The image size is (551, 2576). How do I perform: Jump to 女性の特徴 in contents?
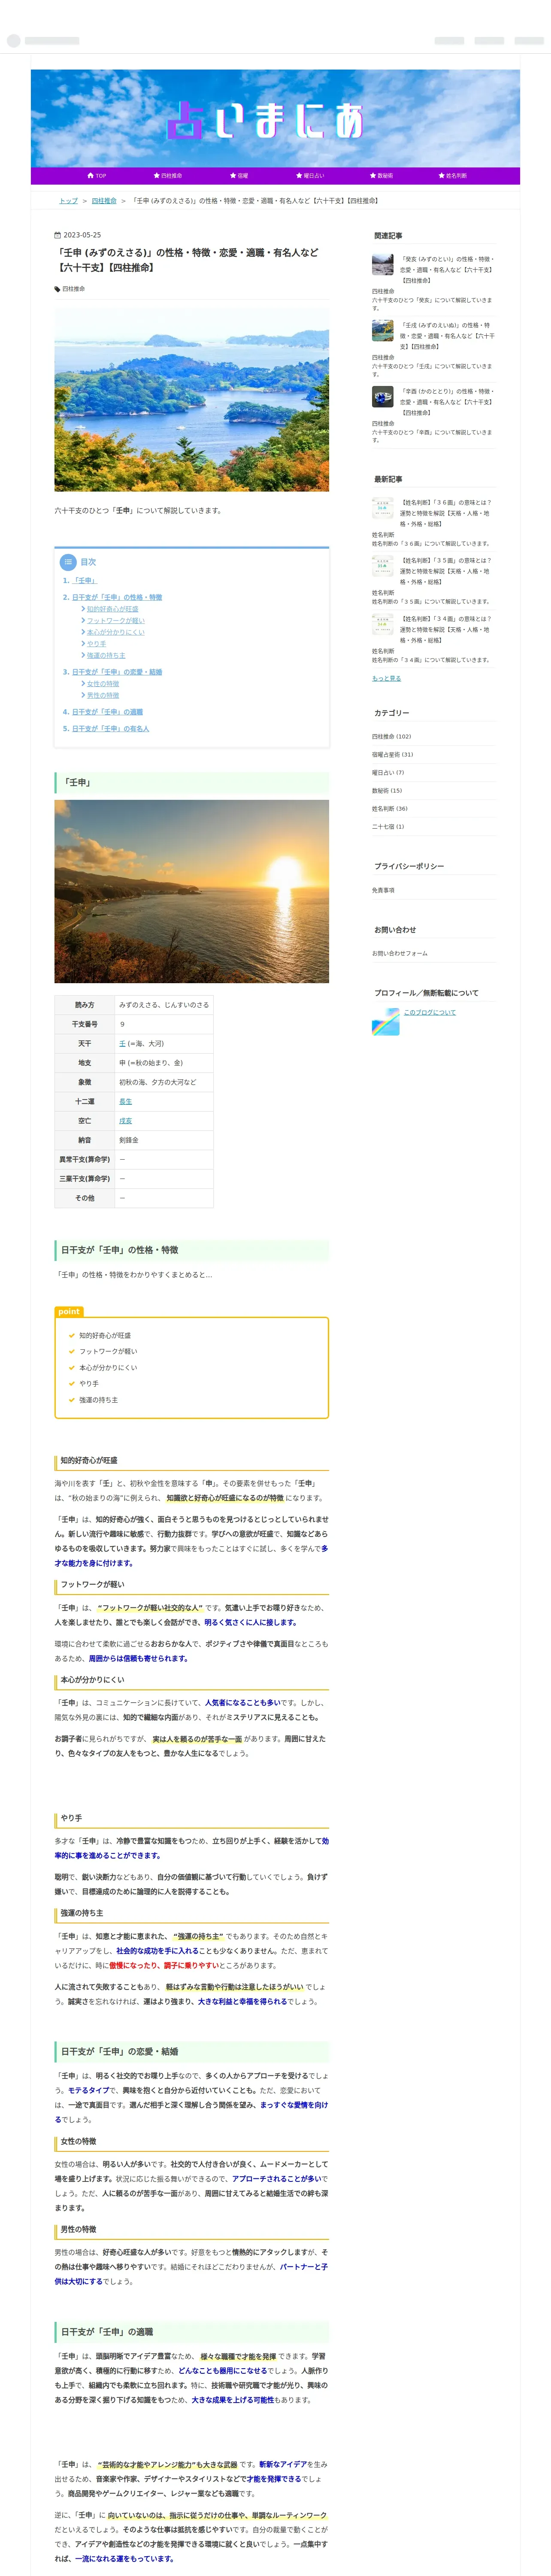click(x=102, y=684)
